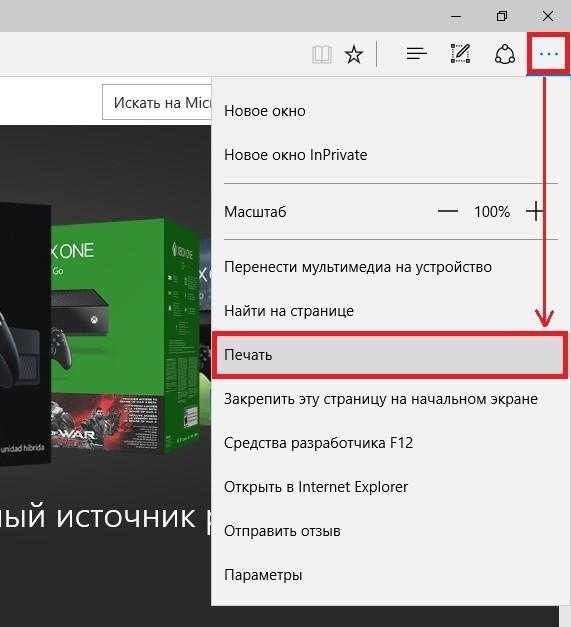571x627 pixels.
Task: Click the Share circle icon
Action: click(x=505, y=54)
